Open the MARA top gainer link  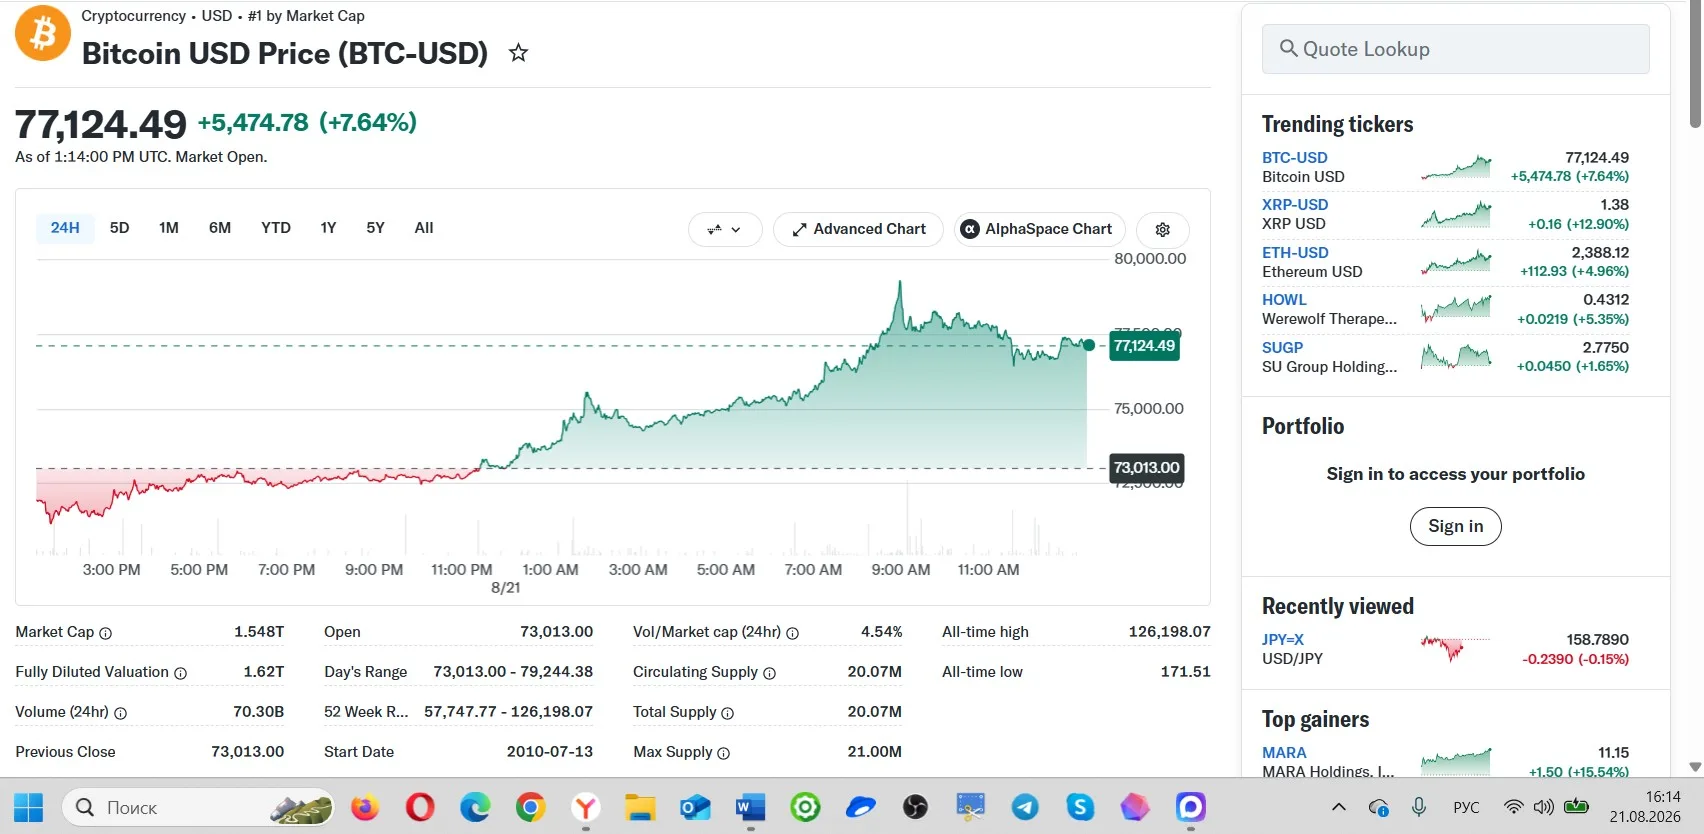(x=1284, y=753)
